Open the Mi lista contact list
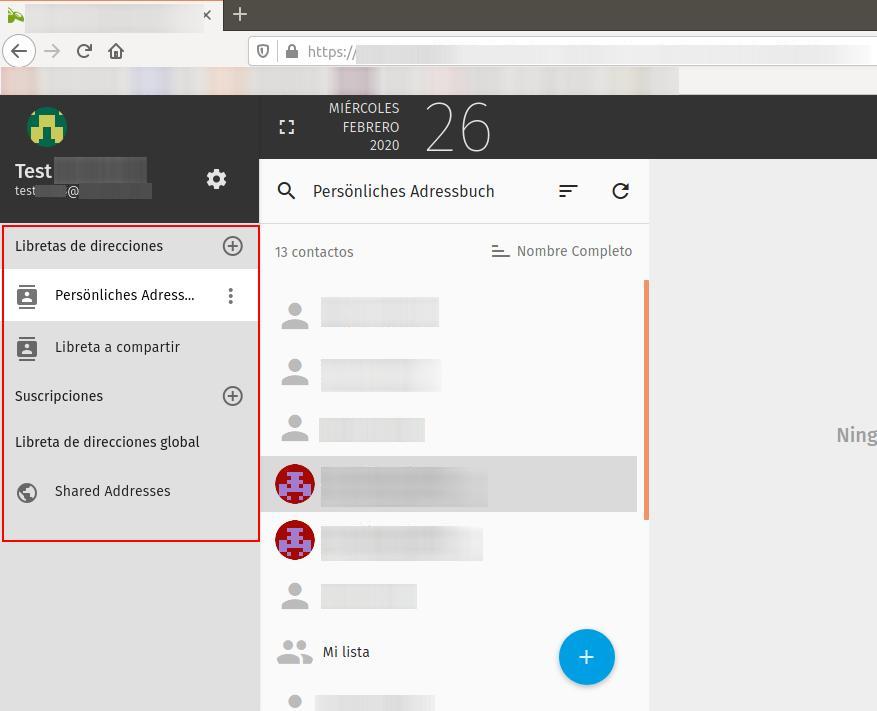This screenshot has width=877, height=711. (346, 652)
